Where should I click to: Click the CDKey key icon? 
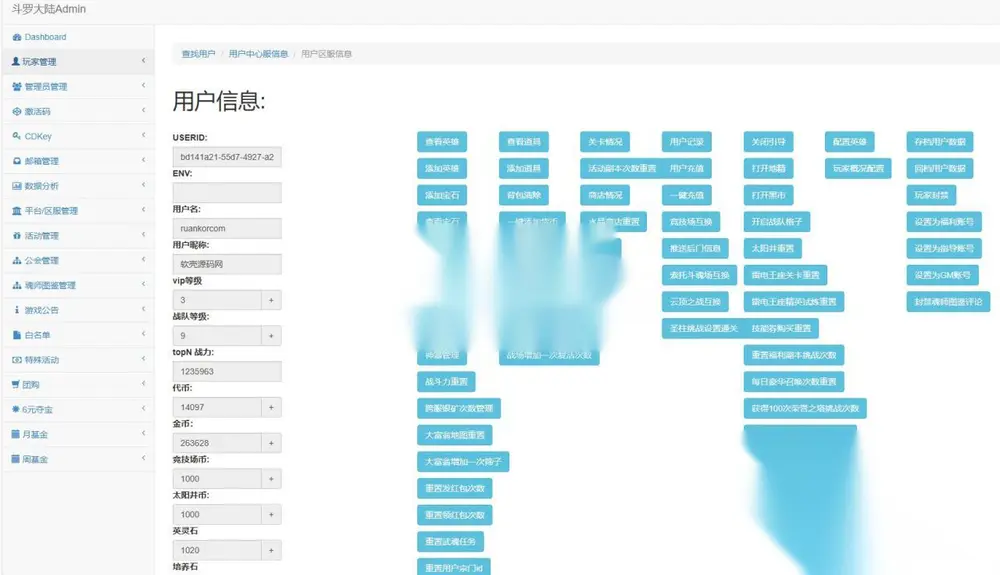(x=17, y=136)
